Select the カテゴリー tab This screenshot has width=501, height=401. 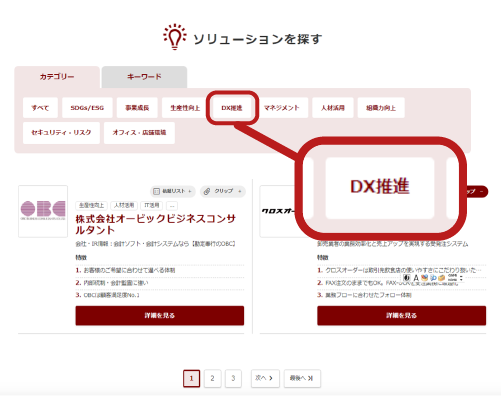point(57,77)
